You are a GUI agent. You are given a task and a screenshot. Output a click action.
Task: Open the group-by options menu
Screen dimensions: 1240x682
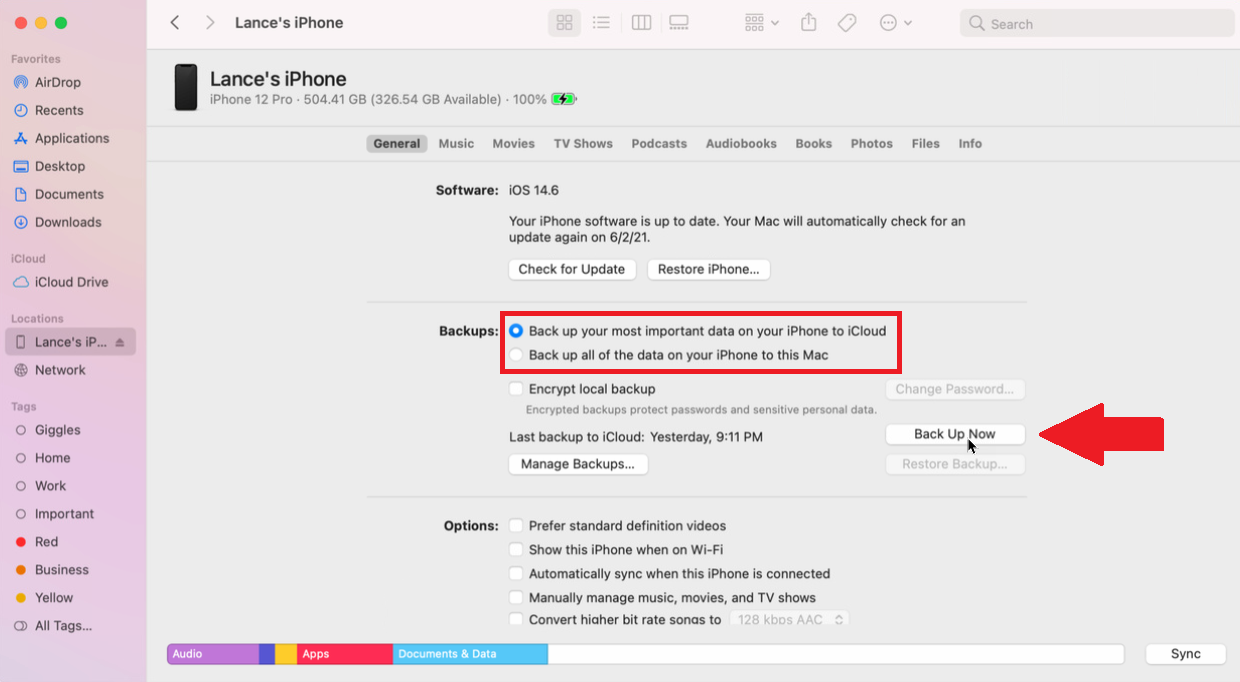tap(762, 22)
